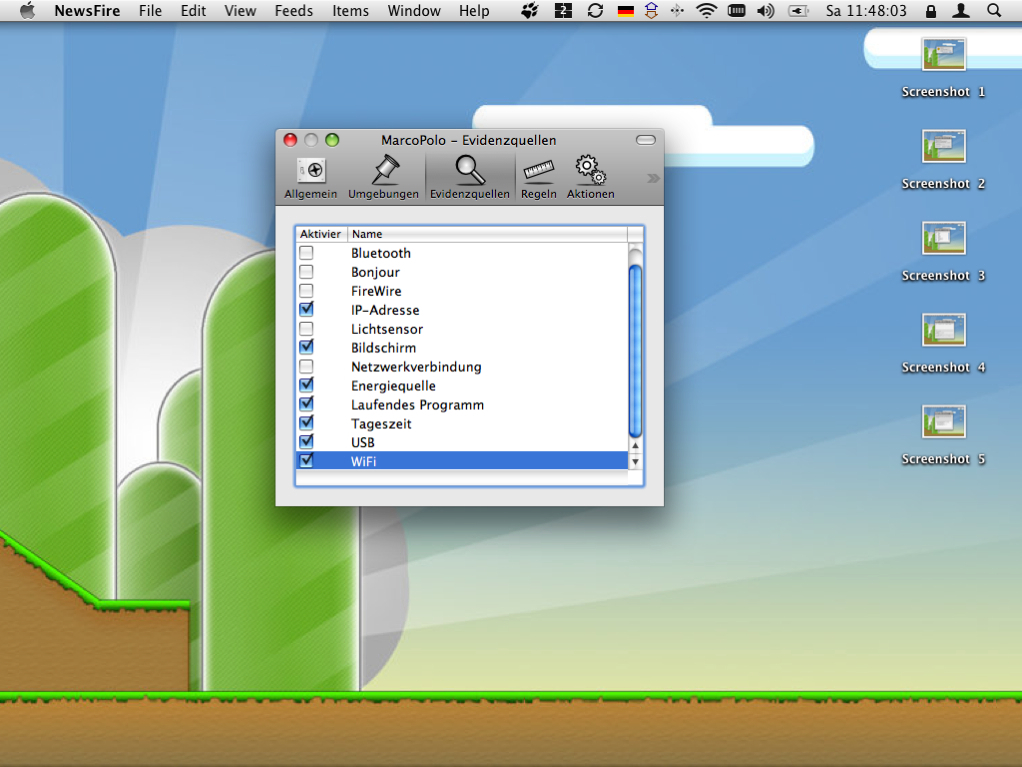The height and width of the screenshot is (767, 1022).
Task: Enable the Bluetooth evidence source checkbox
Action: pos(306,253)
